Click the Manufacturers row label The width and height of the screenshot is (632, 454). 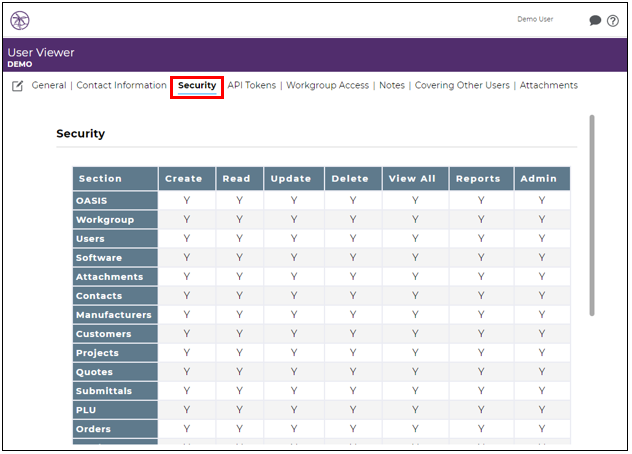pyautogui.click(x=115, y=315)
